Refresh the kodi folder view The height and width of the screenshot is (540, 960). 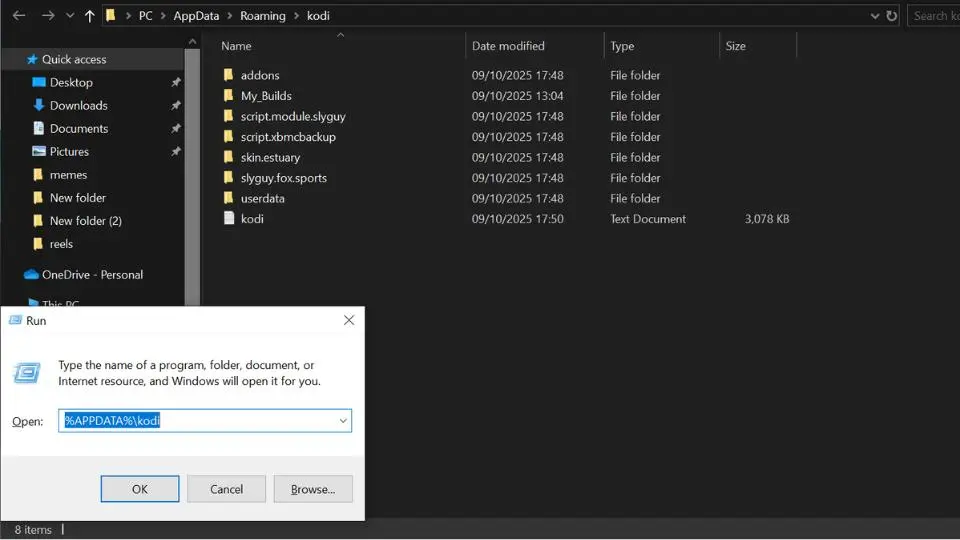(x=891, y=16)
